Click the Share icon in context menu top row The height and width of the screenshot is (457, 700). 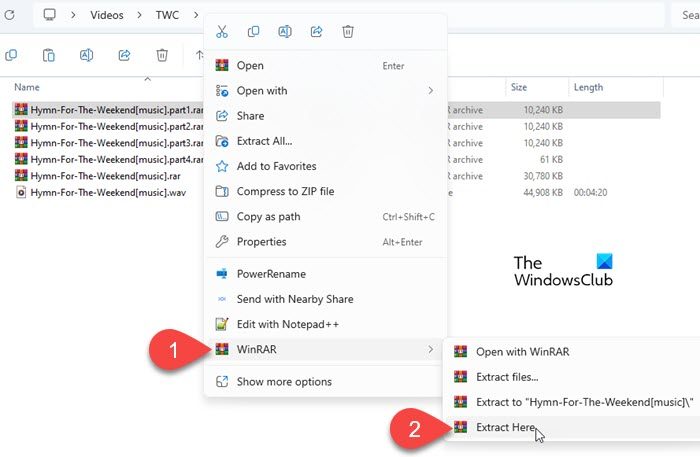[x=317, y=32]
